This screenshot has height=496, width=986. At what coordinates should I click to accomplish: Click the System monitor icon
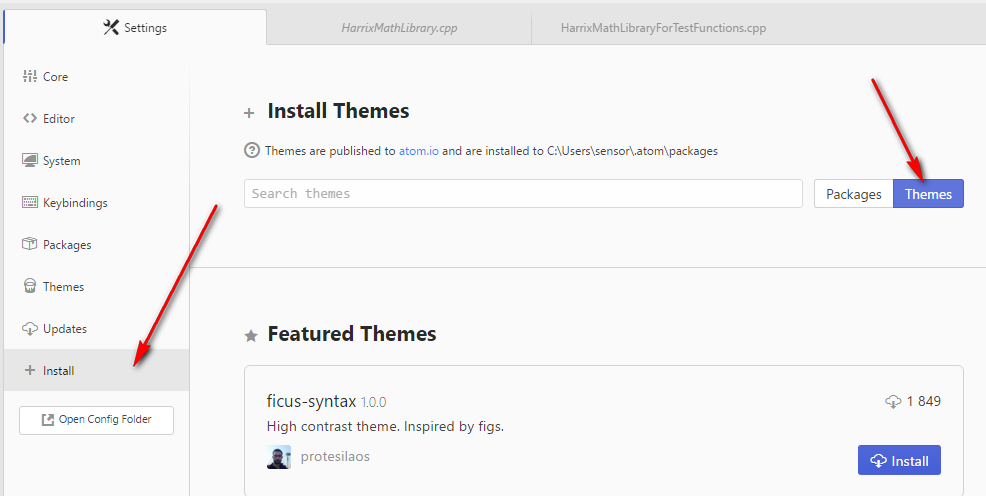point(30,160)
